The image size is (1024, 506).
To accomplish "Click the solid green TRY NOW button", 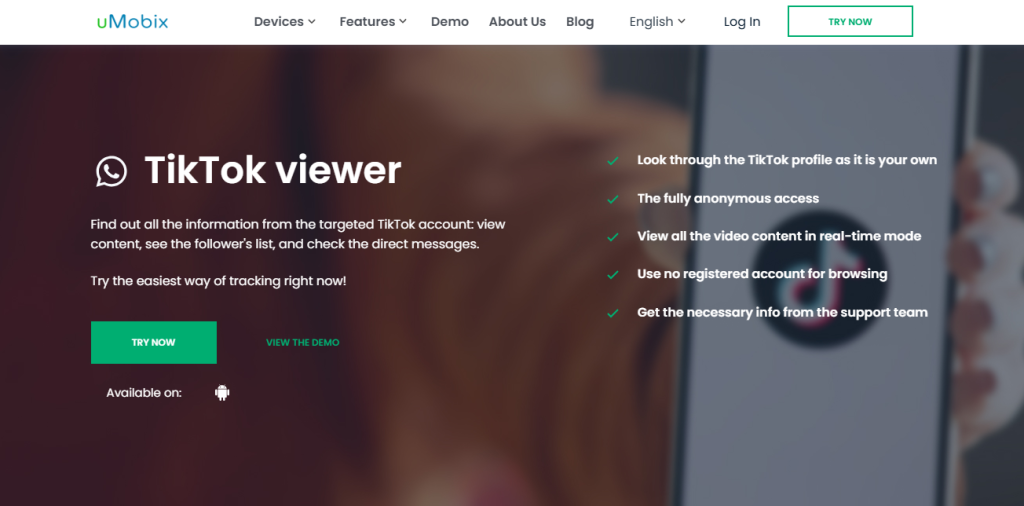I will click(x=153, y=342).
